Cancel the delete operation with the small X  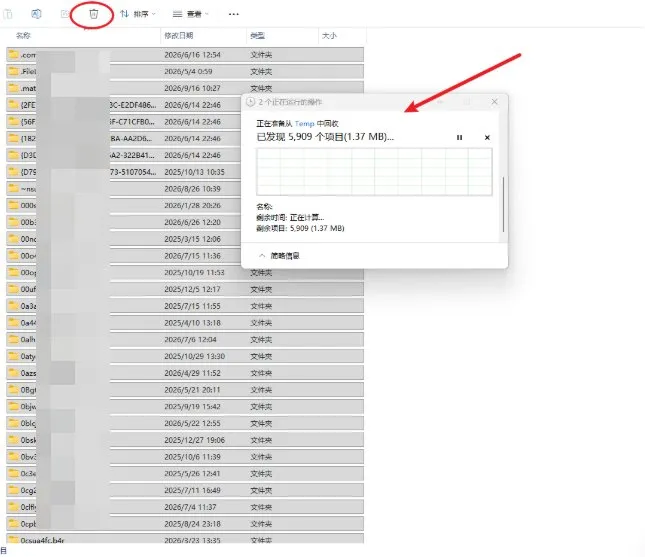coord(487,137)
